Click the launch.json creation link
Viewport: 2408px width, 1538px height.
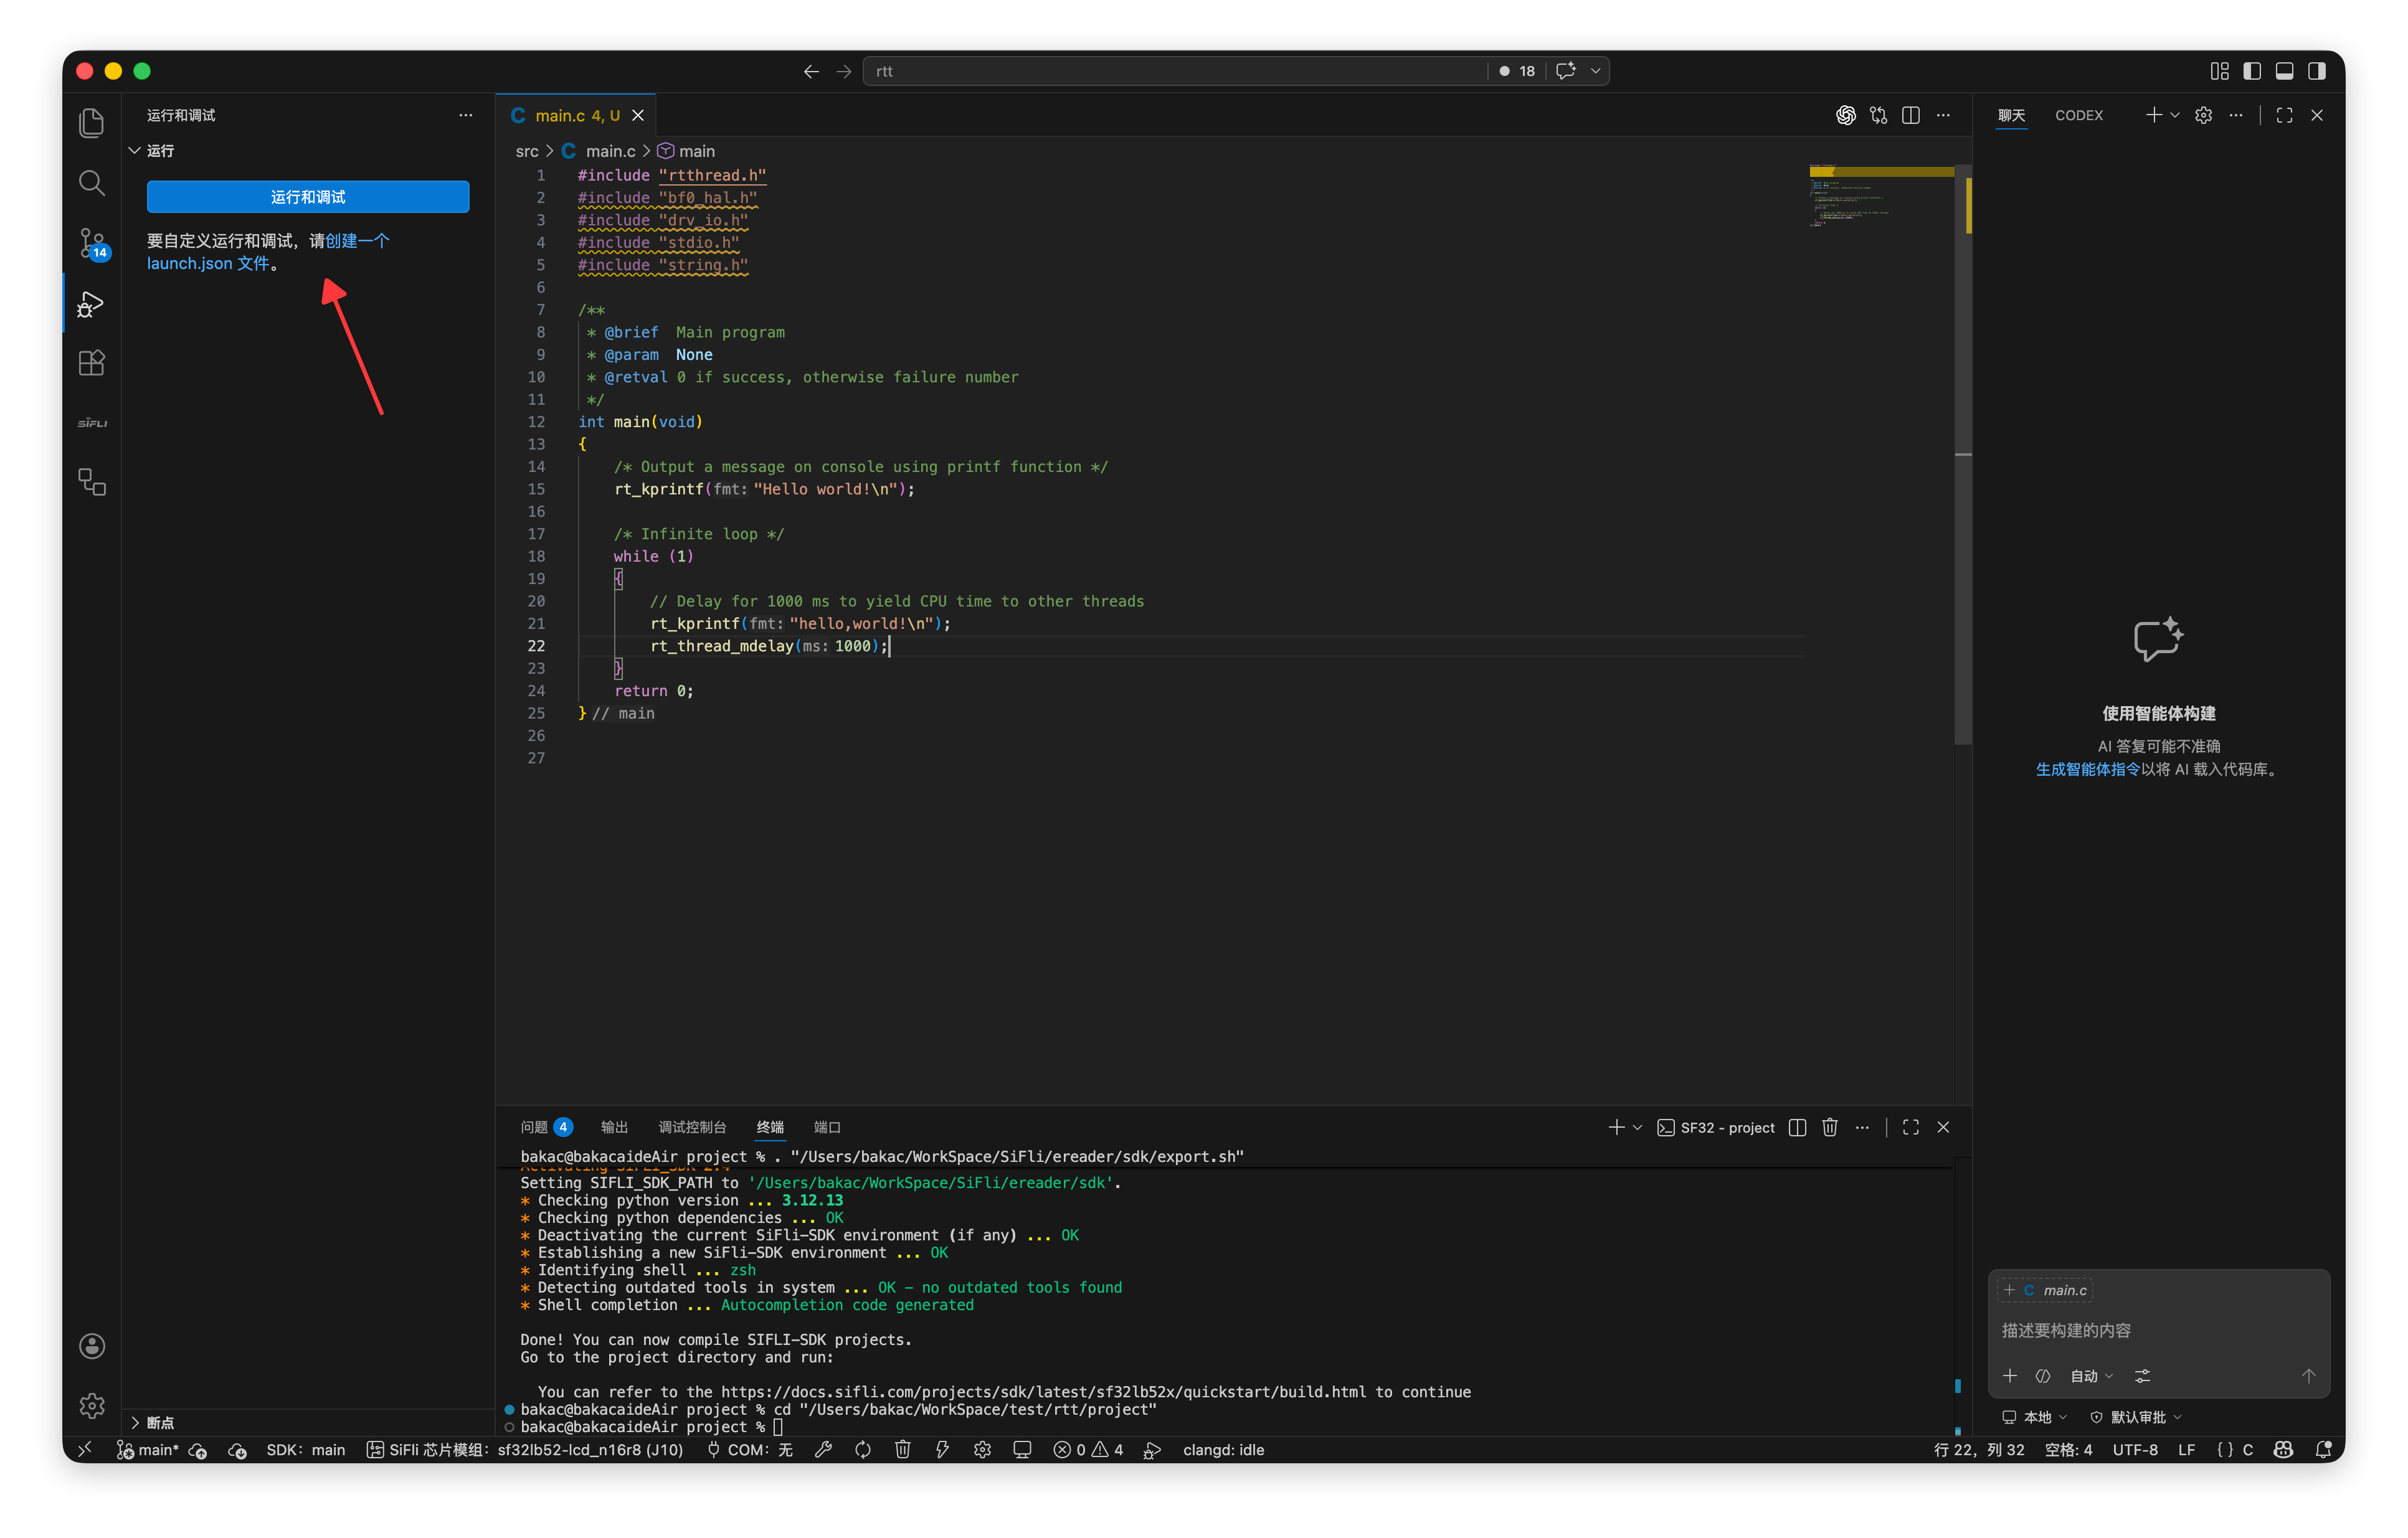[x=189, y=263]
